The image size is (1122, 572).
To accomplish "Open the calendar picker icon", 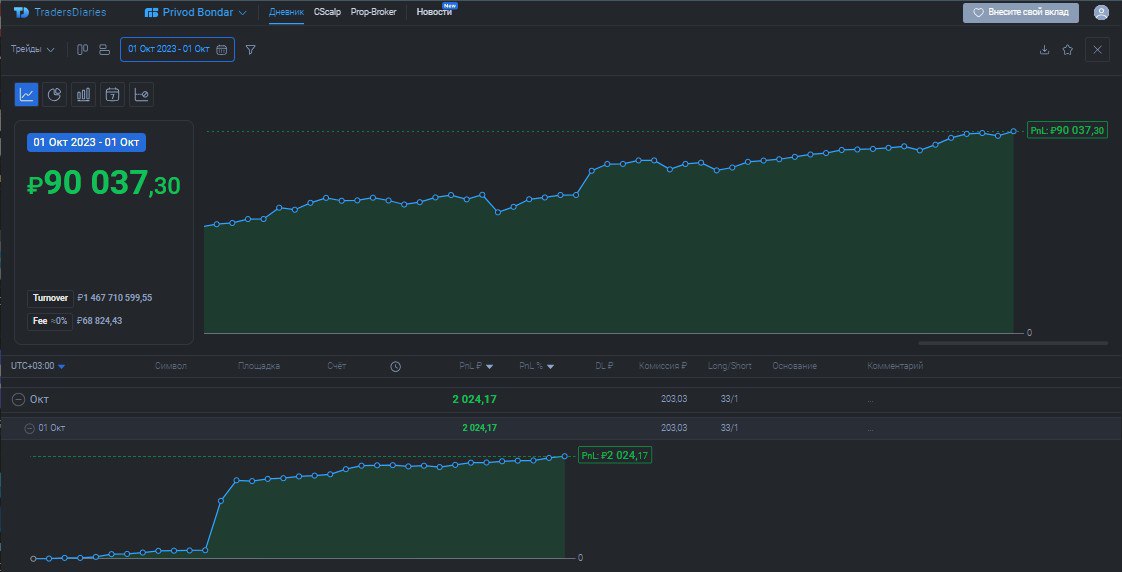I will click(x=222, y=49).
